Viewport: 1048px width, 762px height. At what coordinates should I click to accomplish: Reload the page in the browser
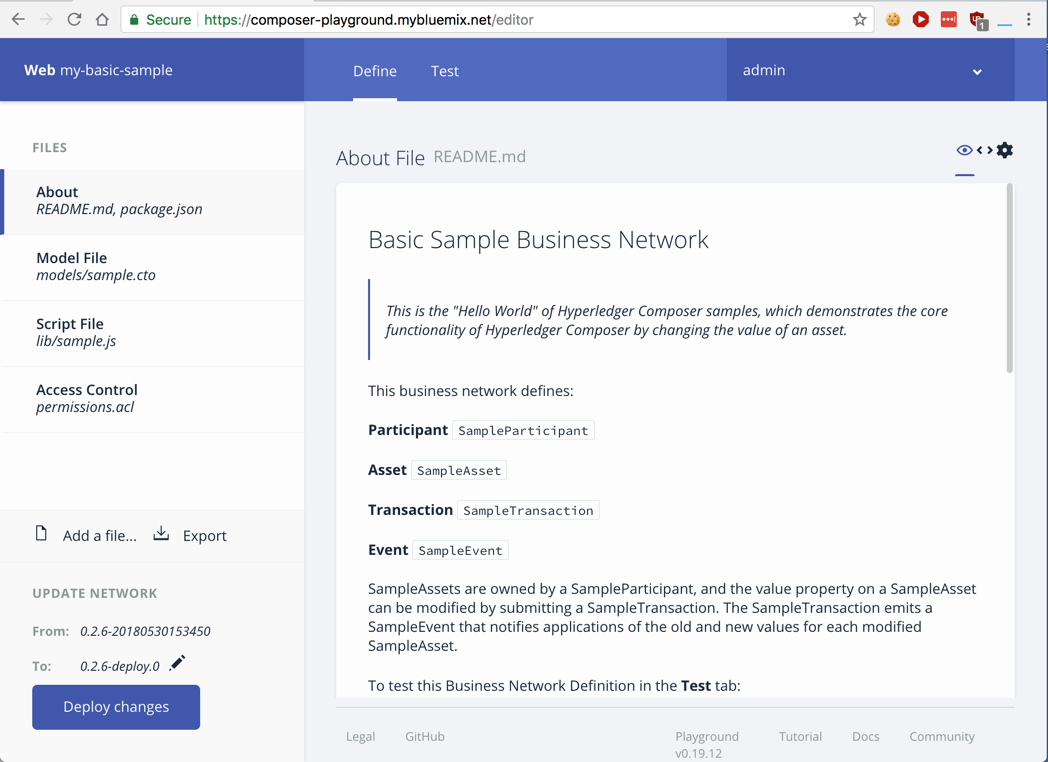(74, 19)
